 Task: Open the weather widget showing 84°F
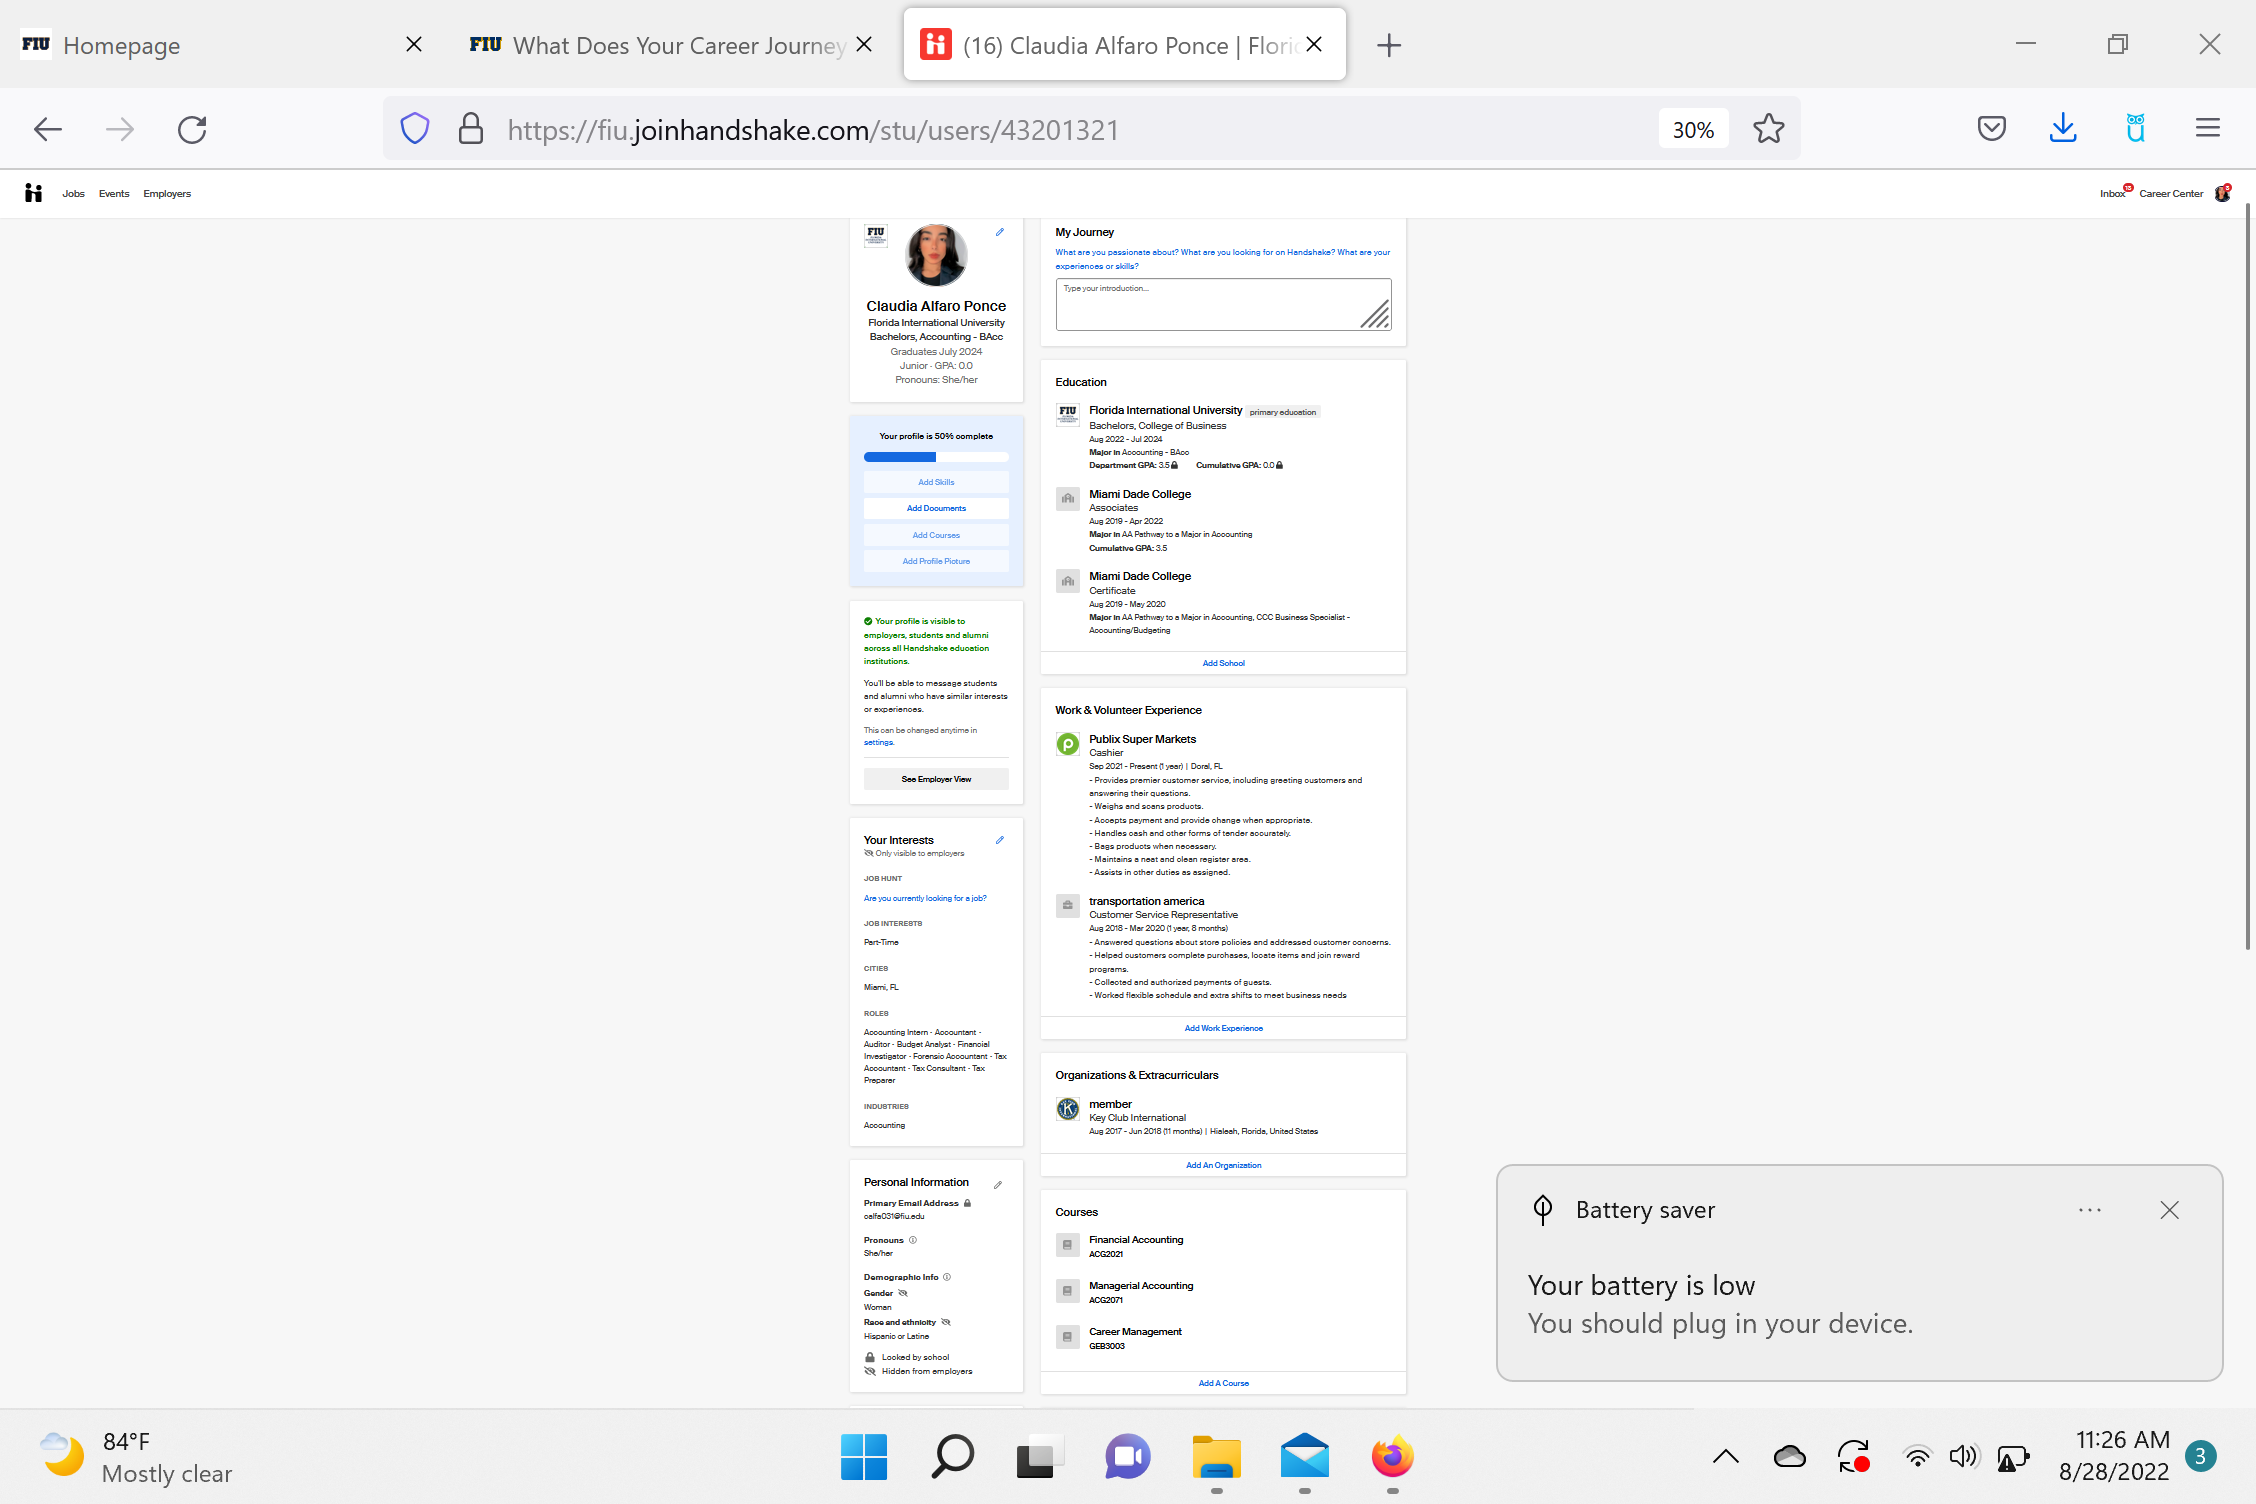point(136,1457)
